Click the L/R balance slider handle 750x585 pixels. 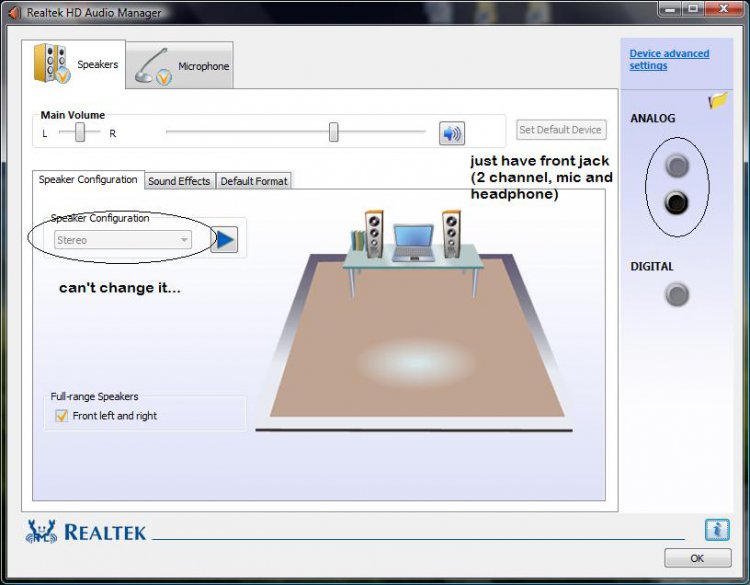(80, 132)
